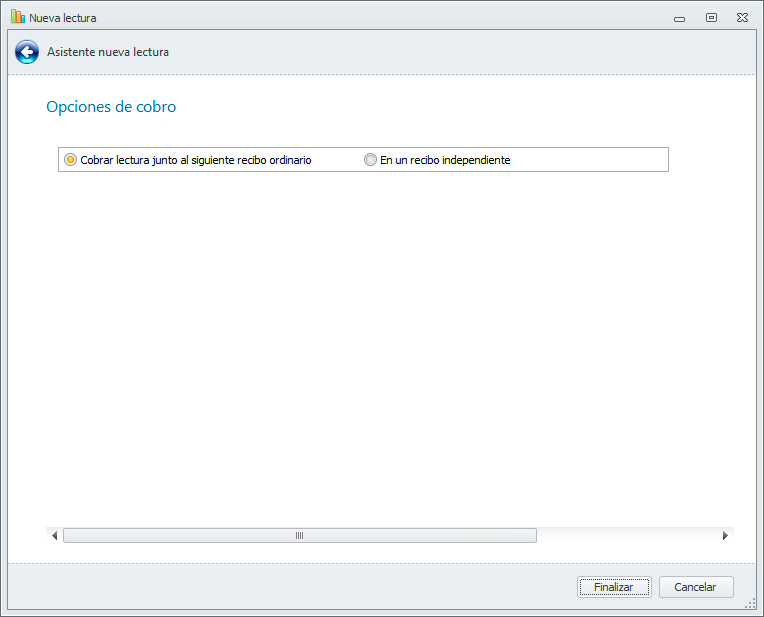This screenshot has width=764, height=617.
Task: Minimize the Nueva lectura window
Action: [679, 19]
